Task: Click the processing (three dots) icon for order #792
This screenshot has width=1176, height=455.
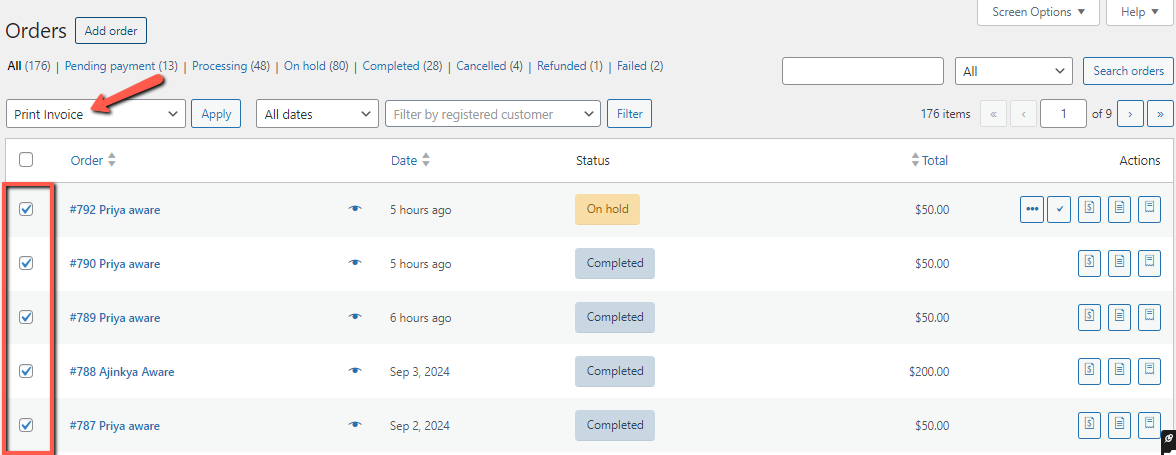Action: click(x=1032, y=210)
